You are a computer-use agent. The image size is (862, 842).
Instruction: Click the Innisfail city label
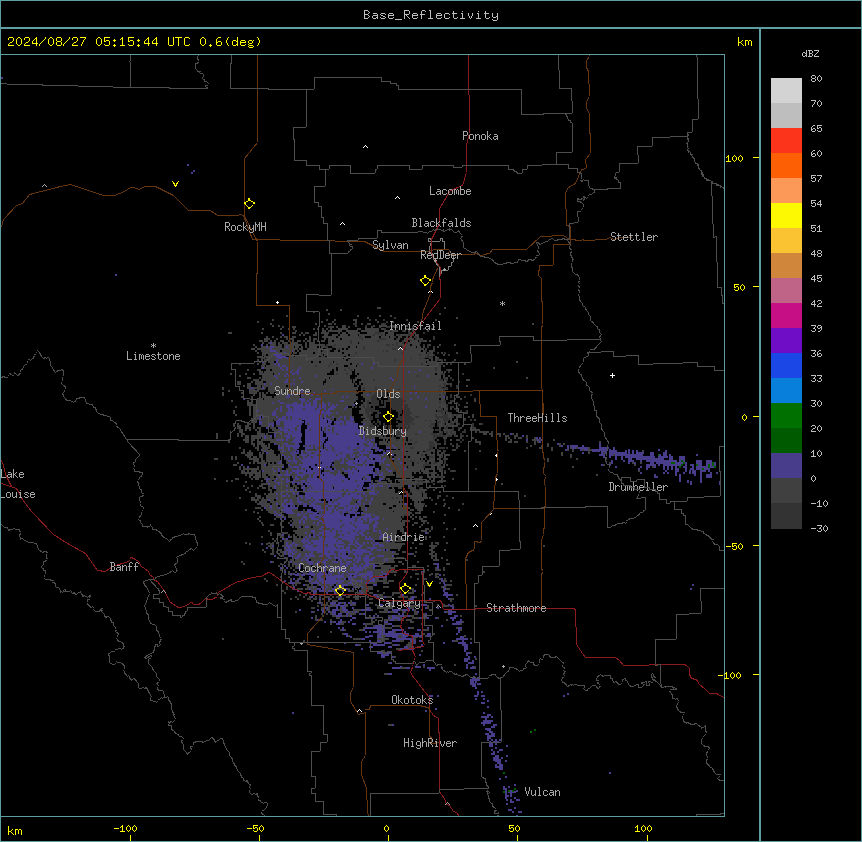coord(415,326)
